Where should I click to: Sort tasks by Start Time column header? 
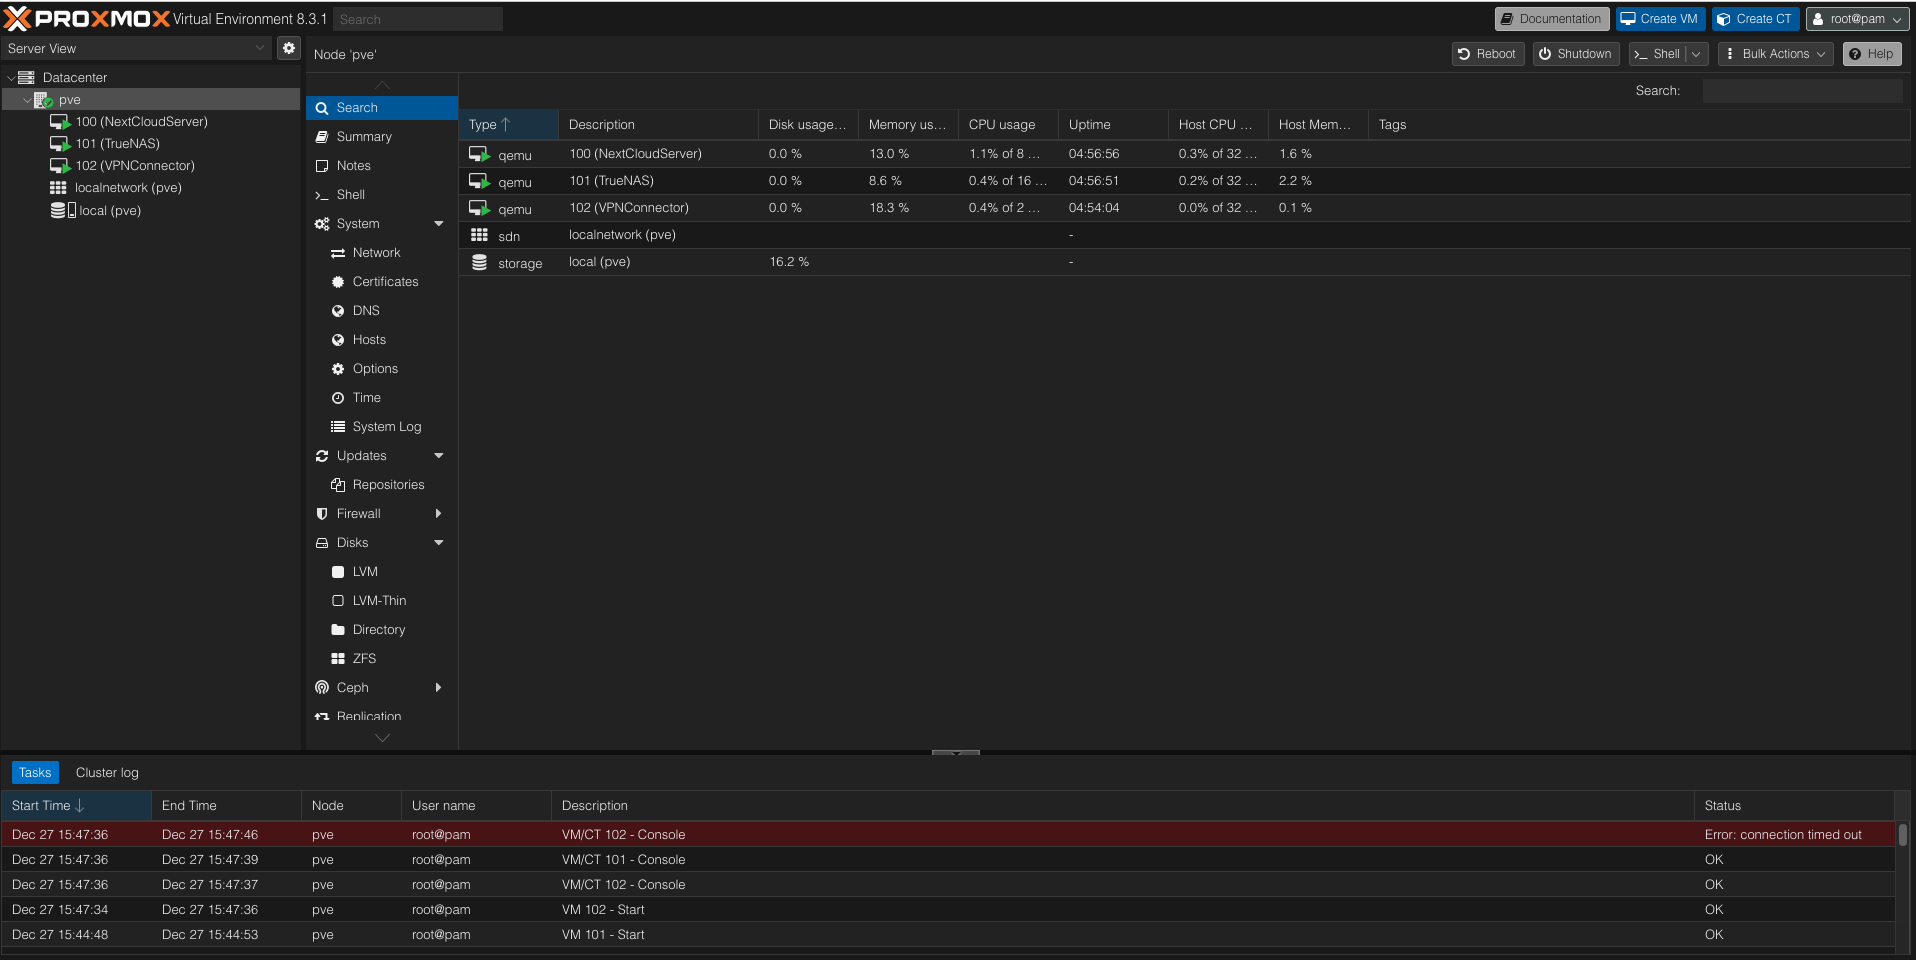click(76, 806)
